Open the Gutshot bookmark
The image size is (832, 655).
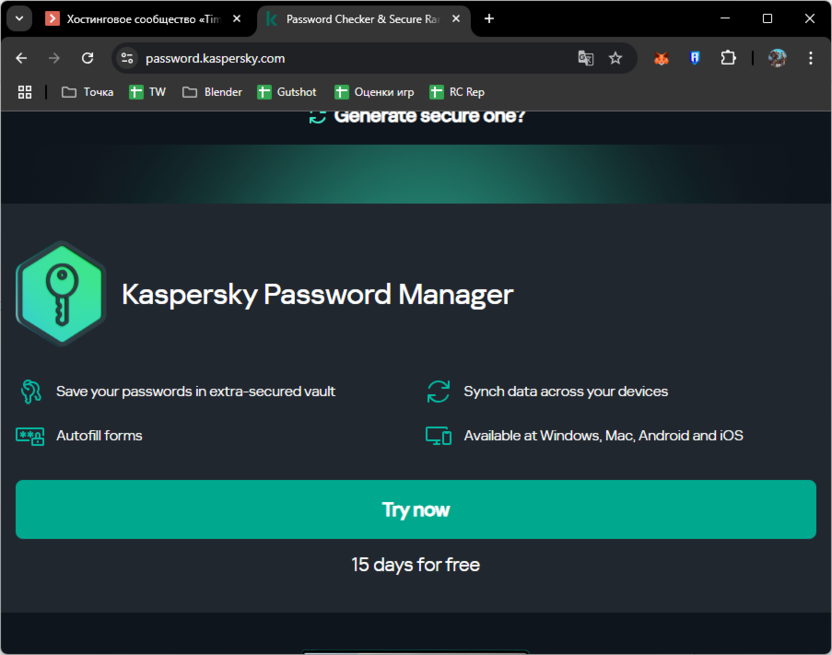pos(287,92)
